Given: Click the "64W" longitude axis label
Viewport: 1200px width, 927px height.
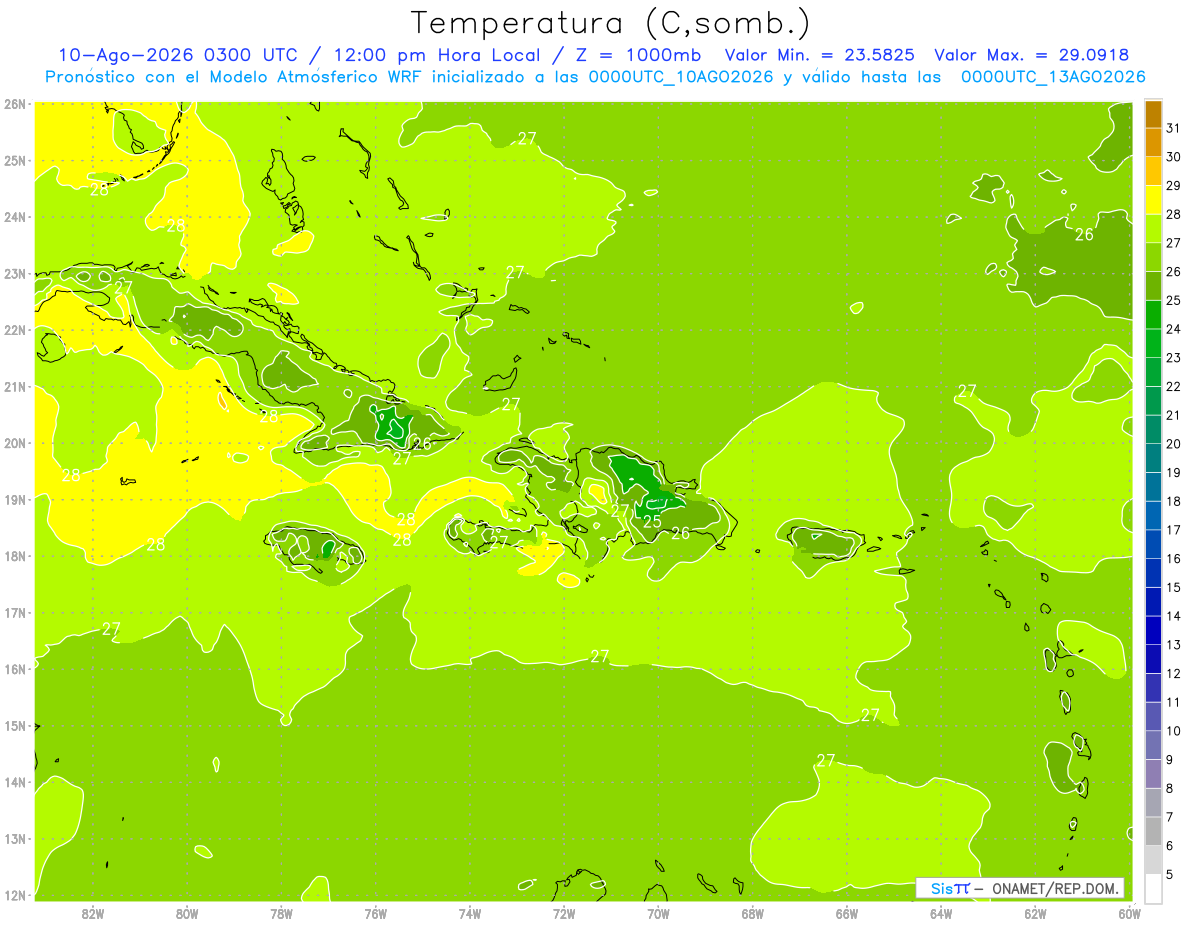Looking at the screenshot, I should [941, 913].
